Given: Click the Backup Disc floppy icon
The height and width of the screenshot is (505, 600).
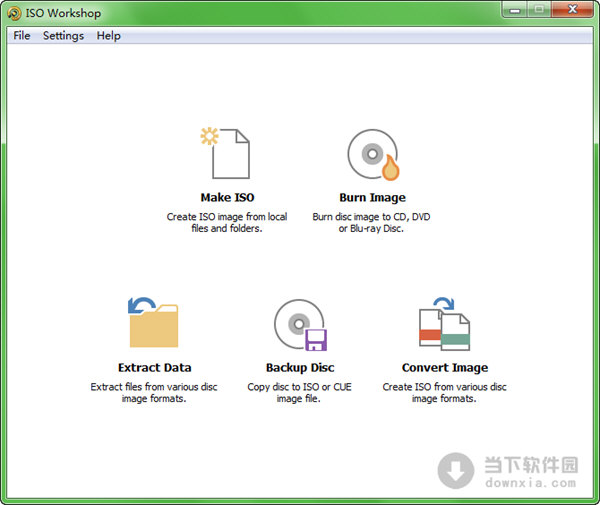Looking at the screenshot, I should pos(300,325).
